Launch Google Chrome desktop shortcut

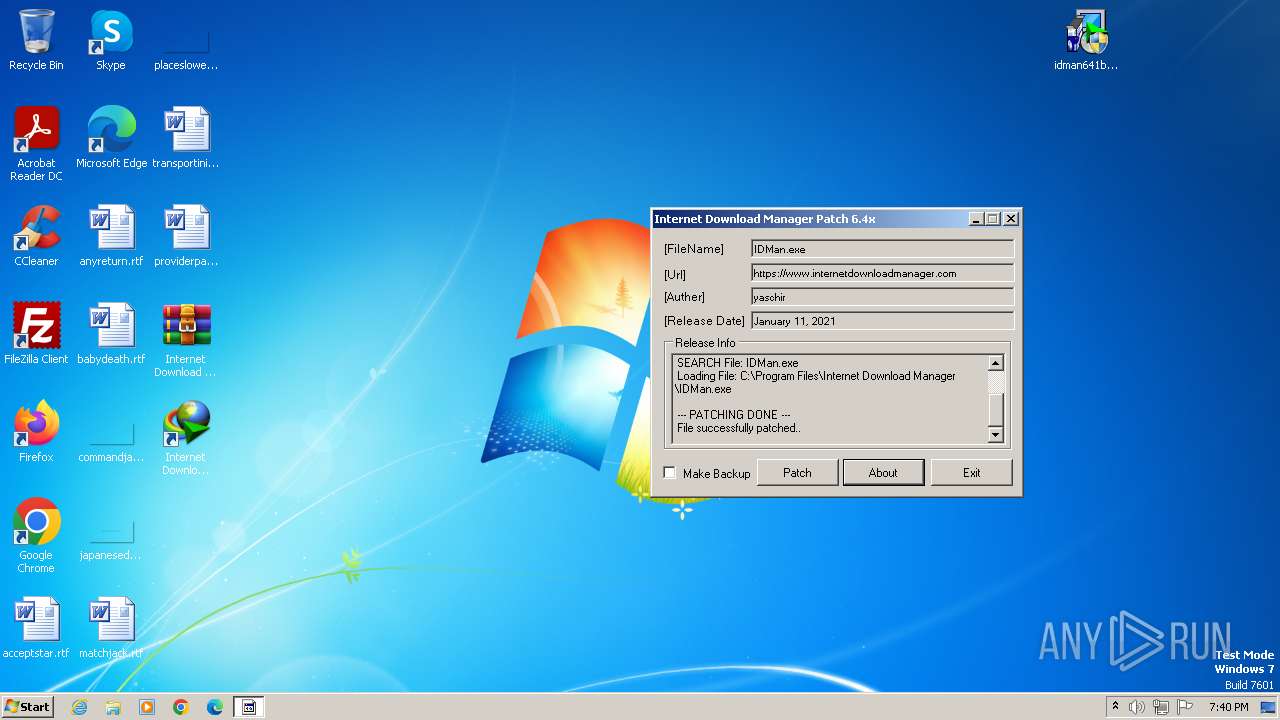36,536
